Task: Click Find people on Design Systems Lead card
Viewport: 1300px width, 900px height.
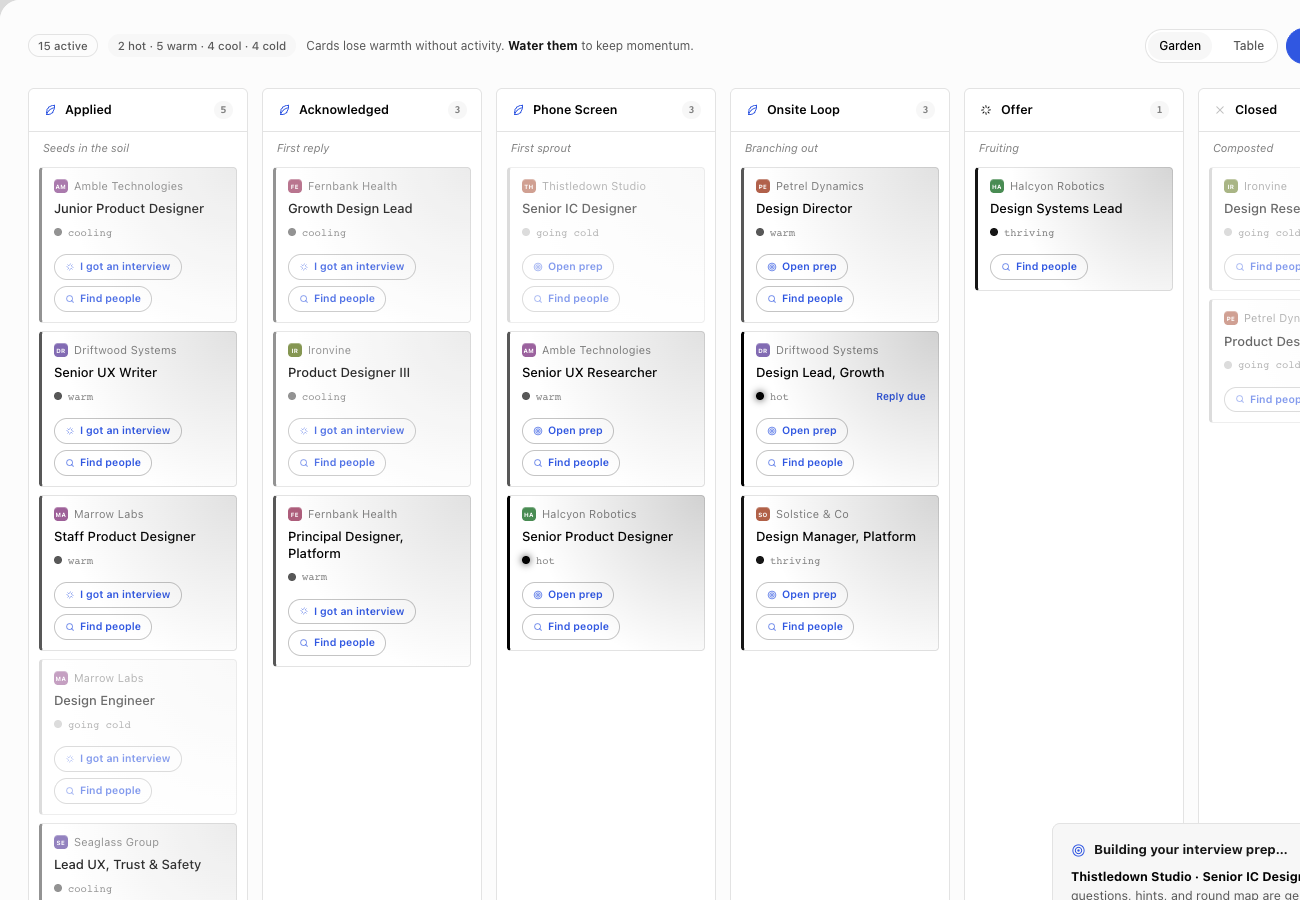Action: pos(1039,267)
